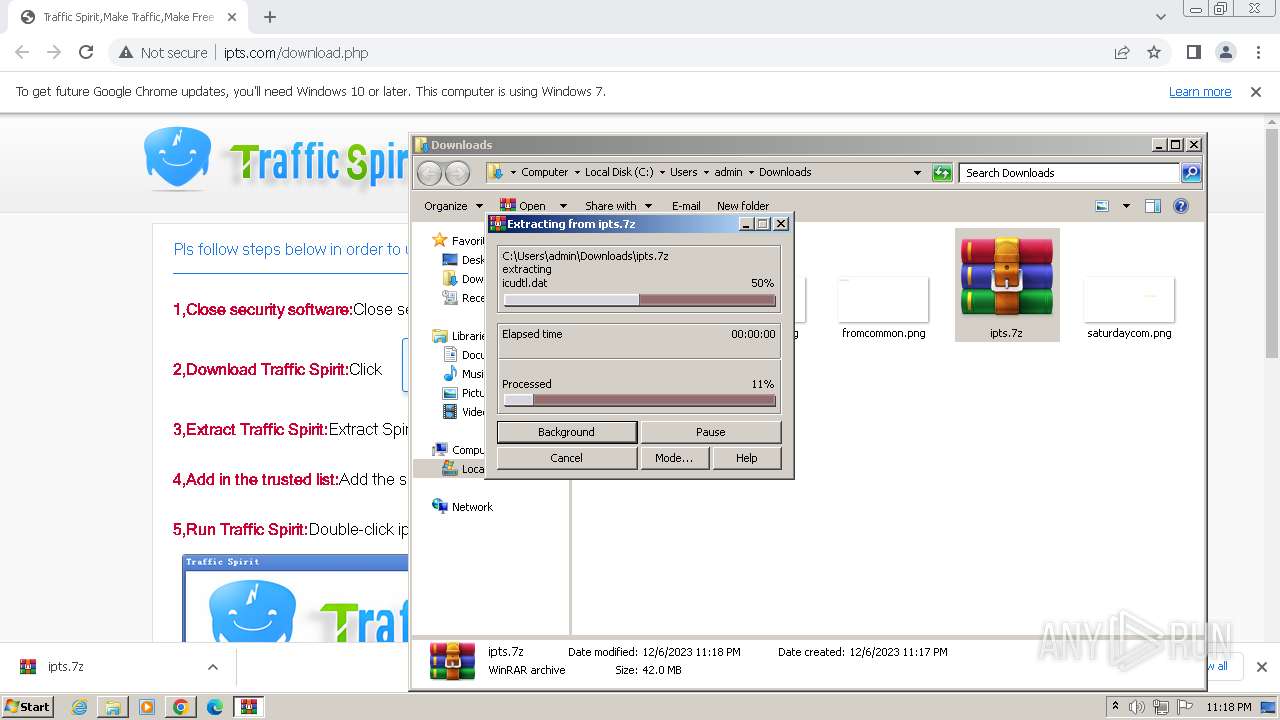Viewport: 1280px width, 720px height.
Task: Open the volume control in tray
Action: point(1137,707)
